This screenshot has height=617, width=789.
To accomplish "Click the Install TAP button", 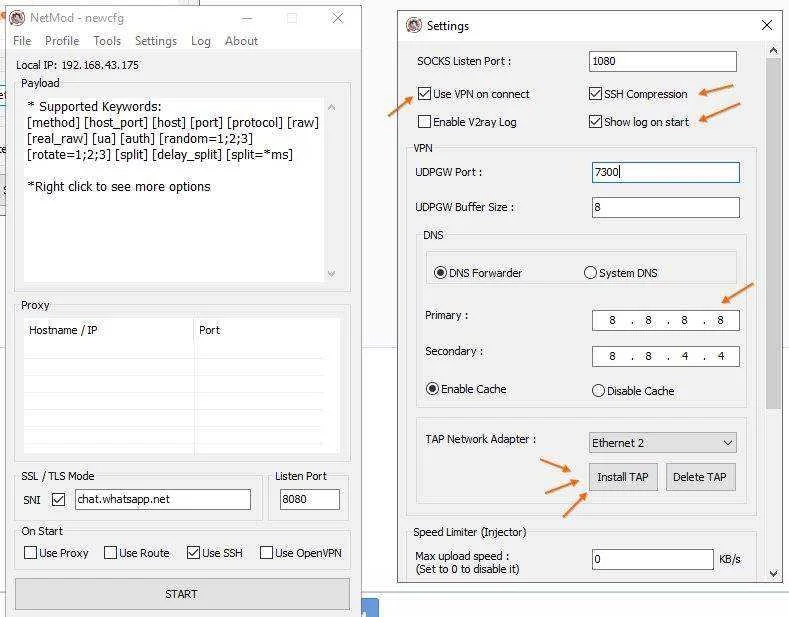I will (x=623, y=477).
